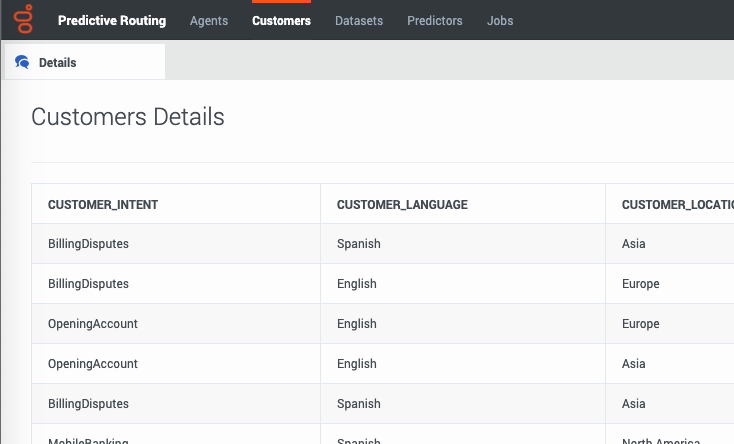Select BillingDisputes in the English Europe row
This screenshot has height=444, width=734.
click(x=88, y=284)
